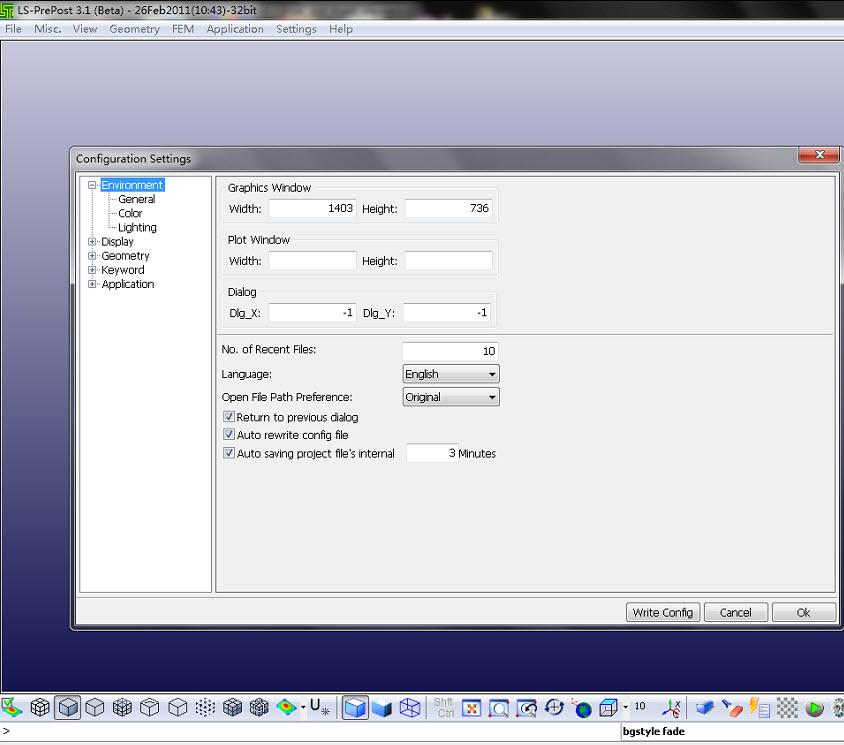Click the shrunken shaded elements cube icon
The image size is (844, 745).
[233, 707]
